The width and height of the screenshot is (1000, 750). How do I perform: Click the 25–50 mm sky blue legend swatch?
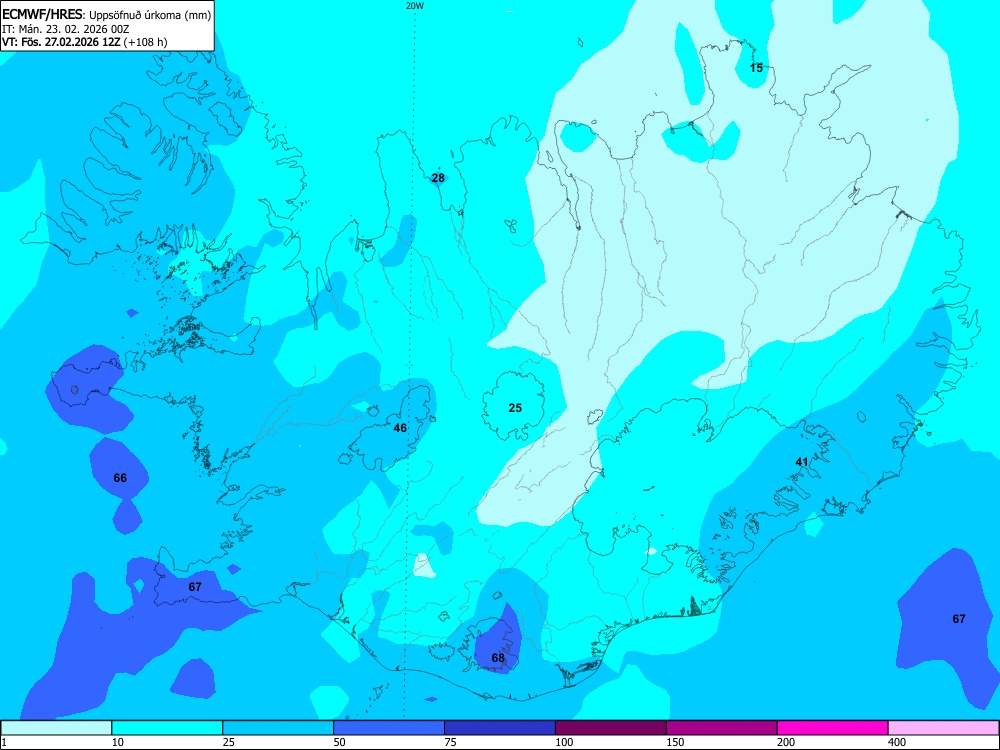278,728
